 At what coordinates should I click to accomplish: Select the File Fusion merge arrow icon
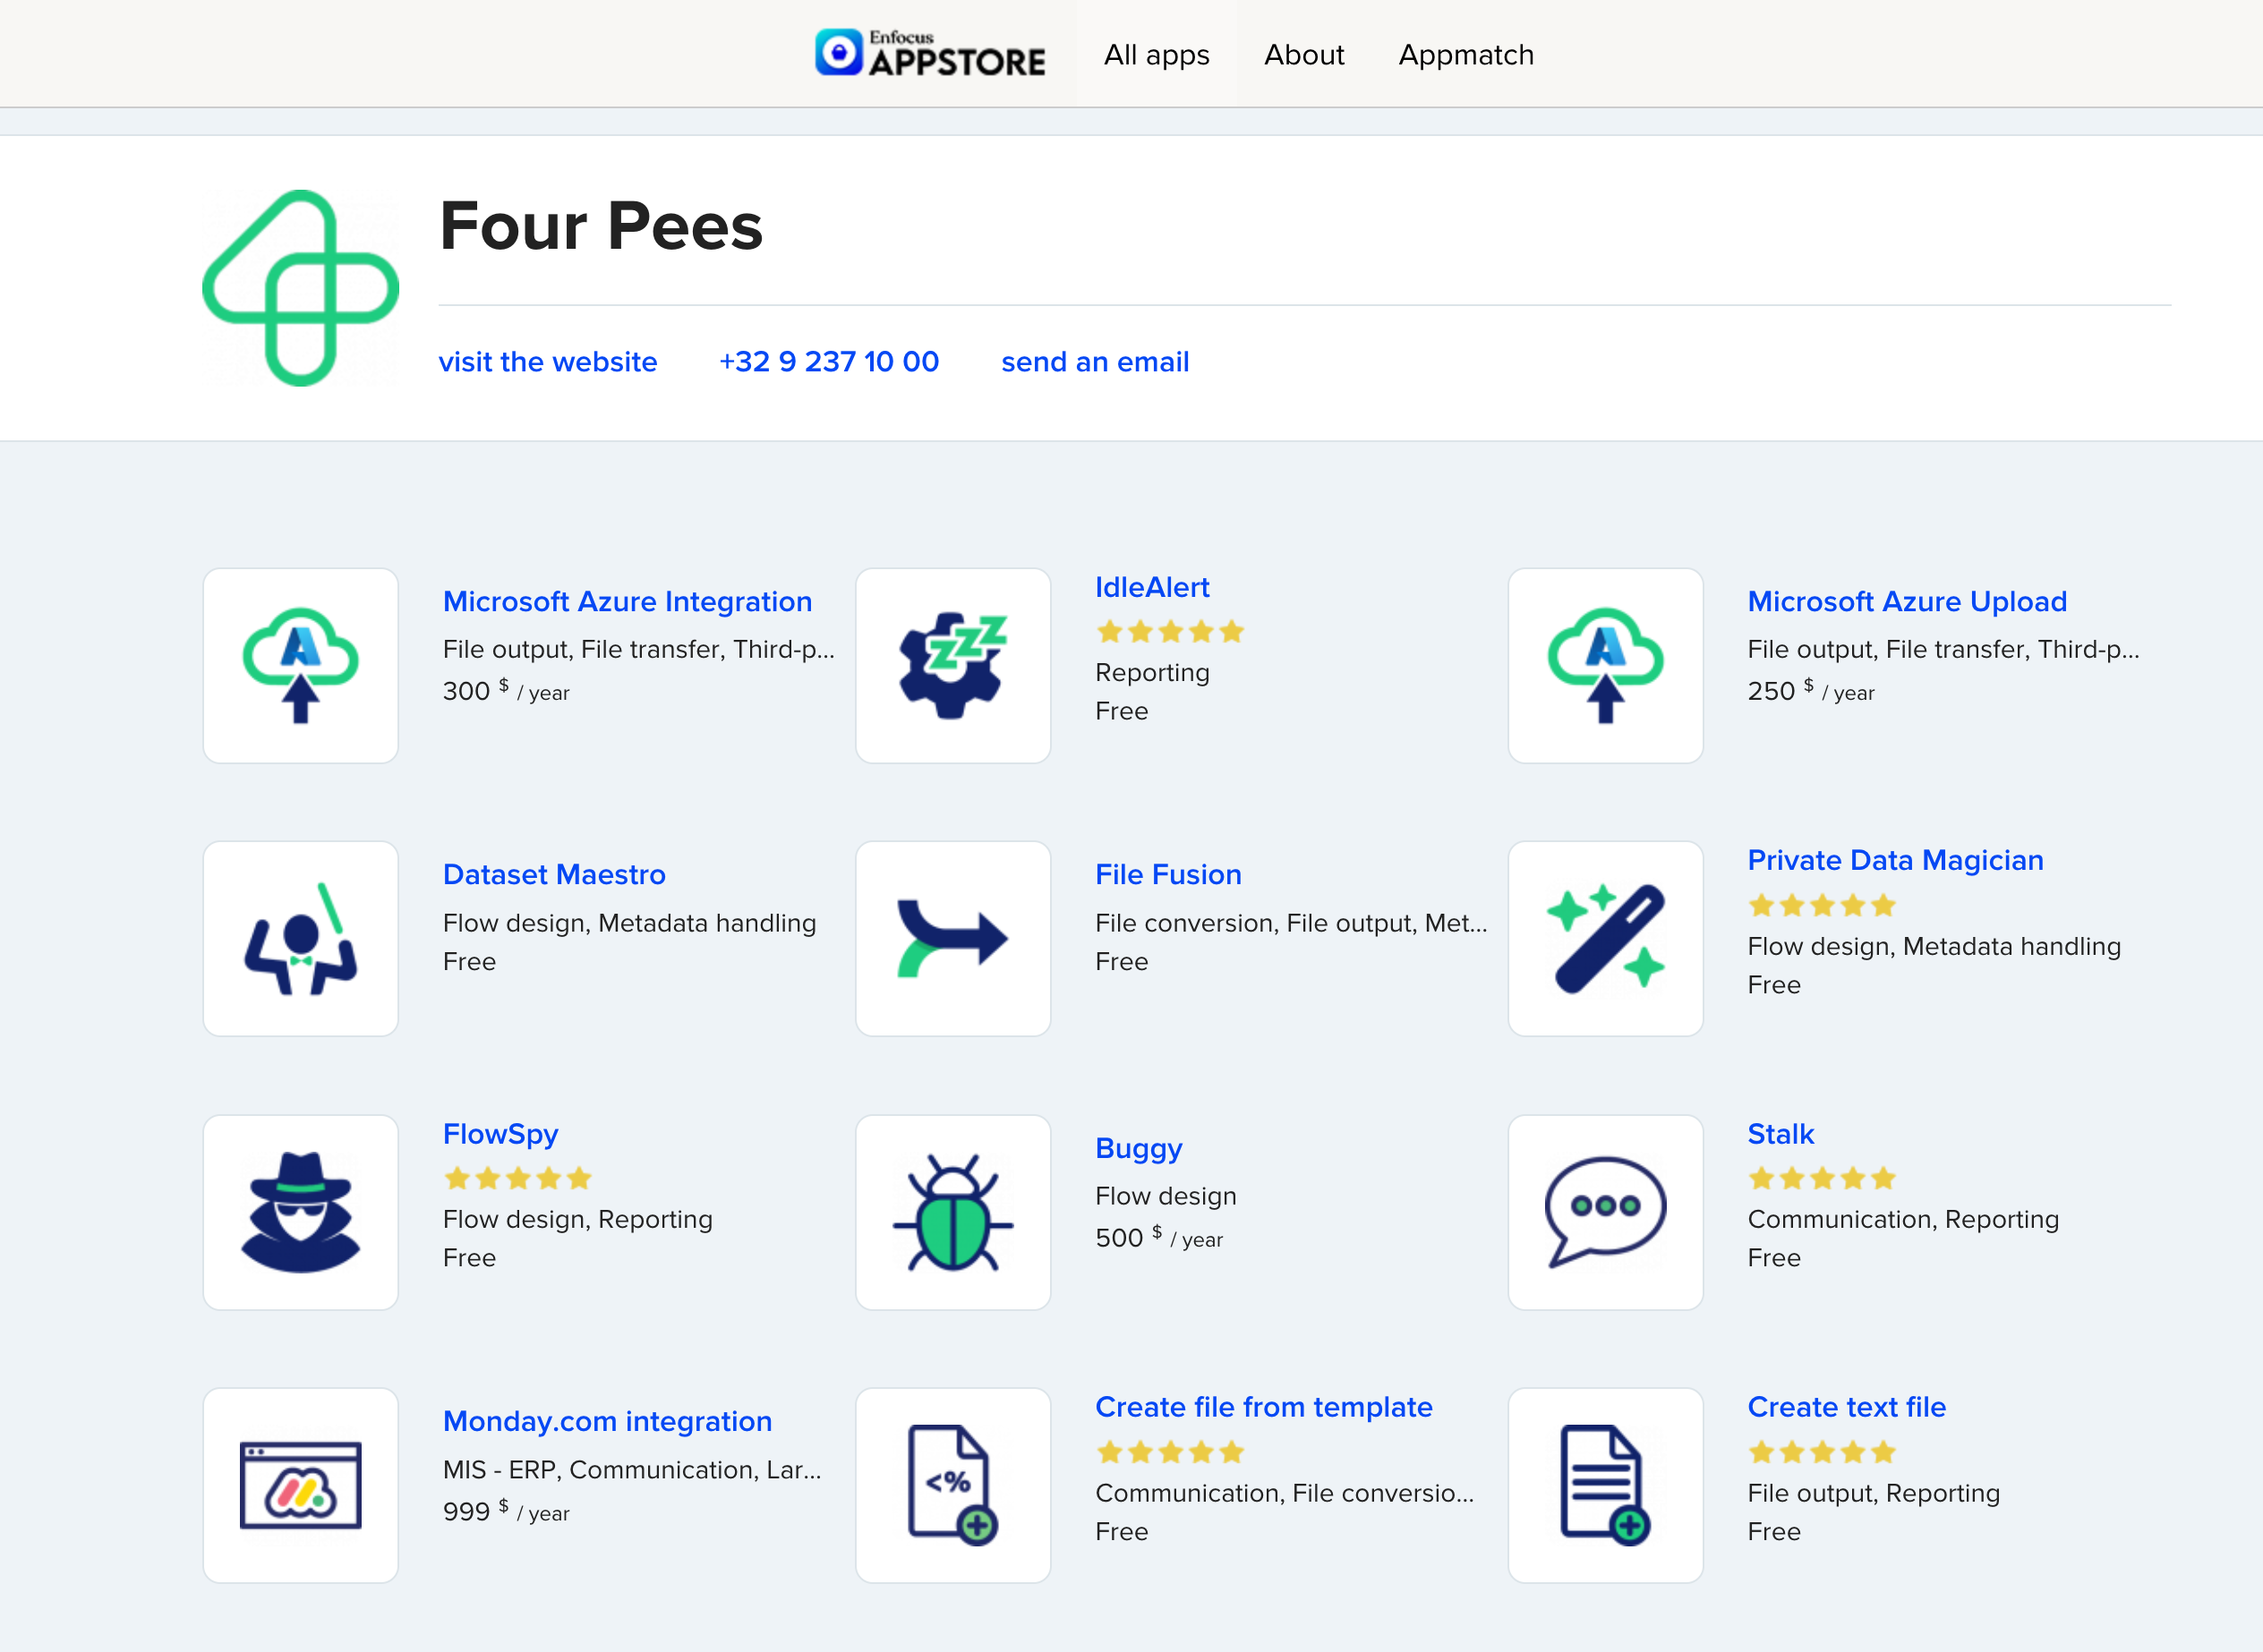(953, 938)
